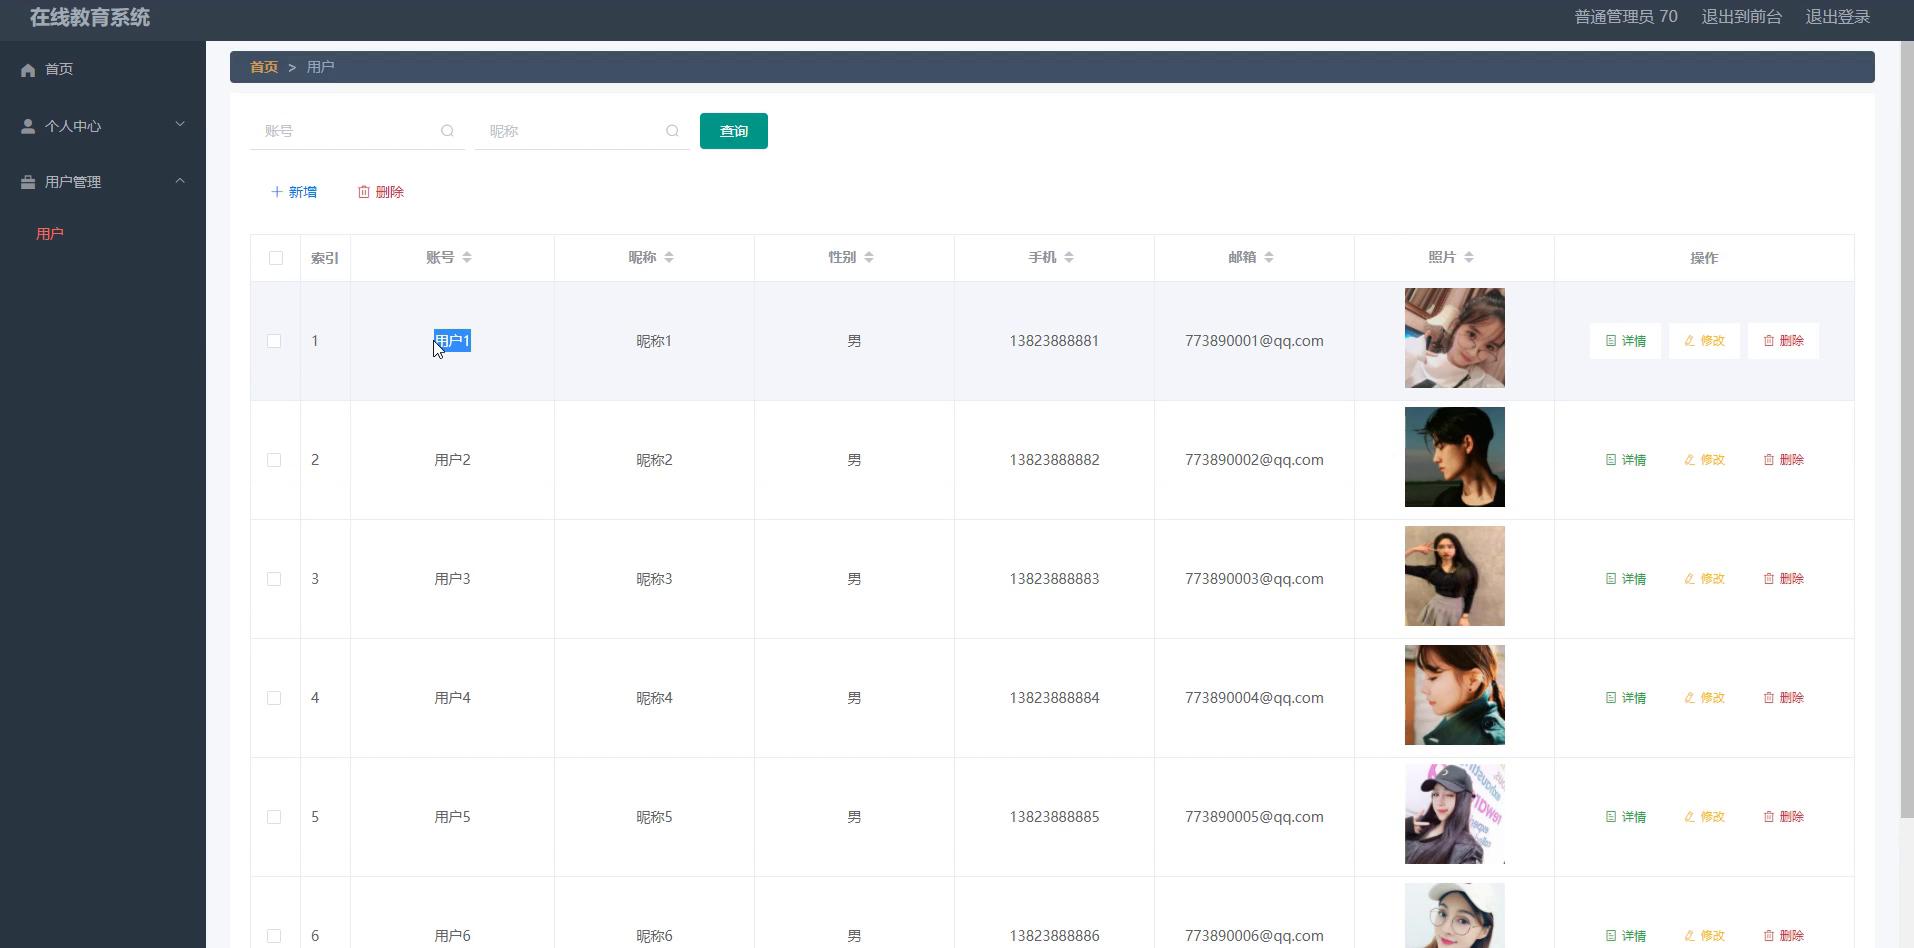
Task: Click the sort icon beside 邮箱 header
Action: click(1269, 258)
